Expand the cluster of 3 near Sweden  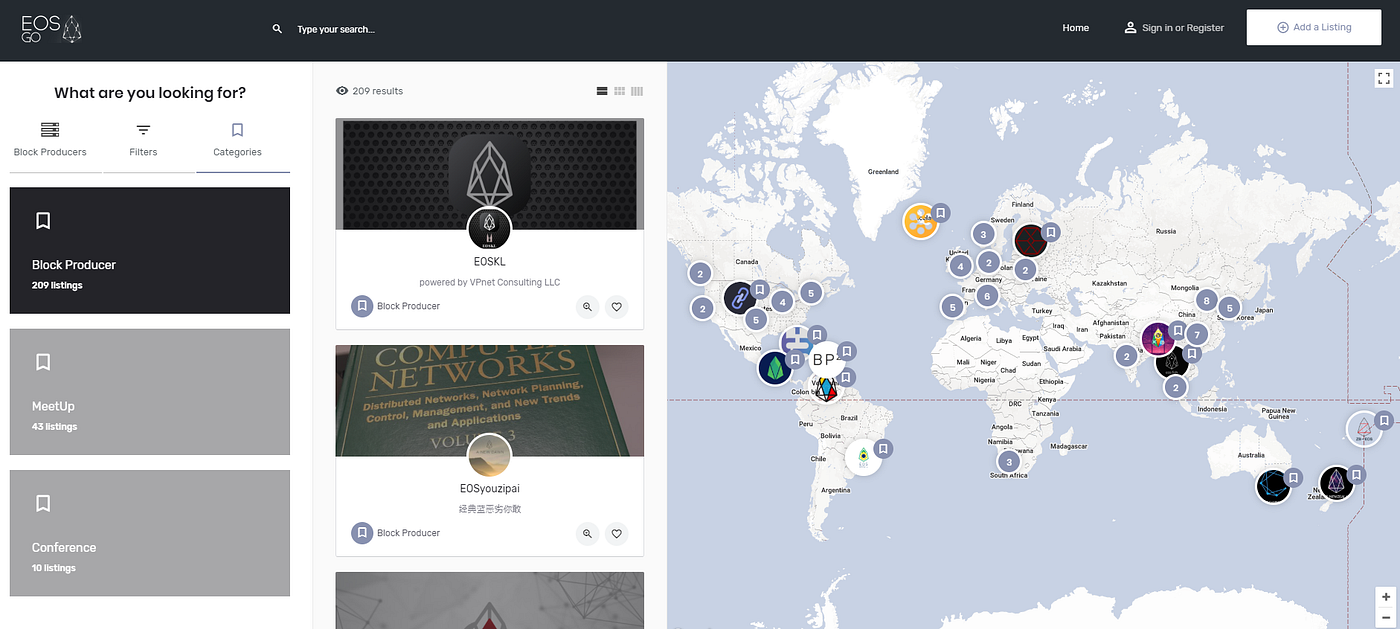pos(983,235)
